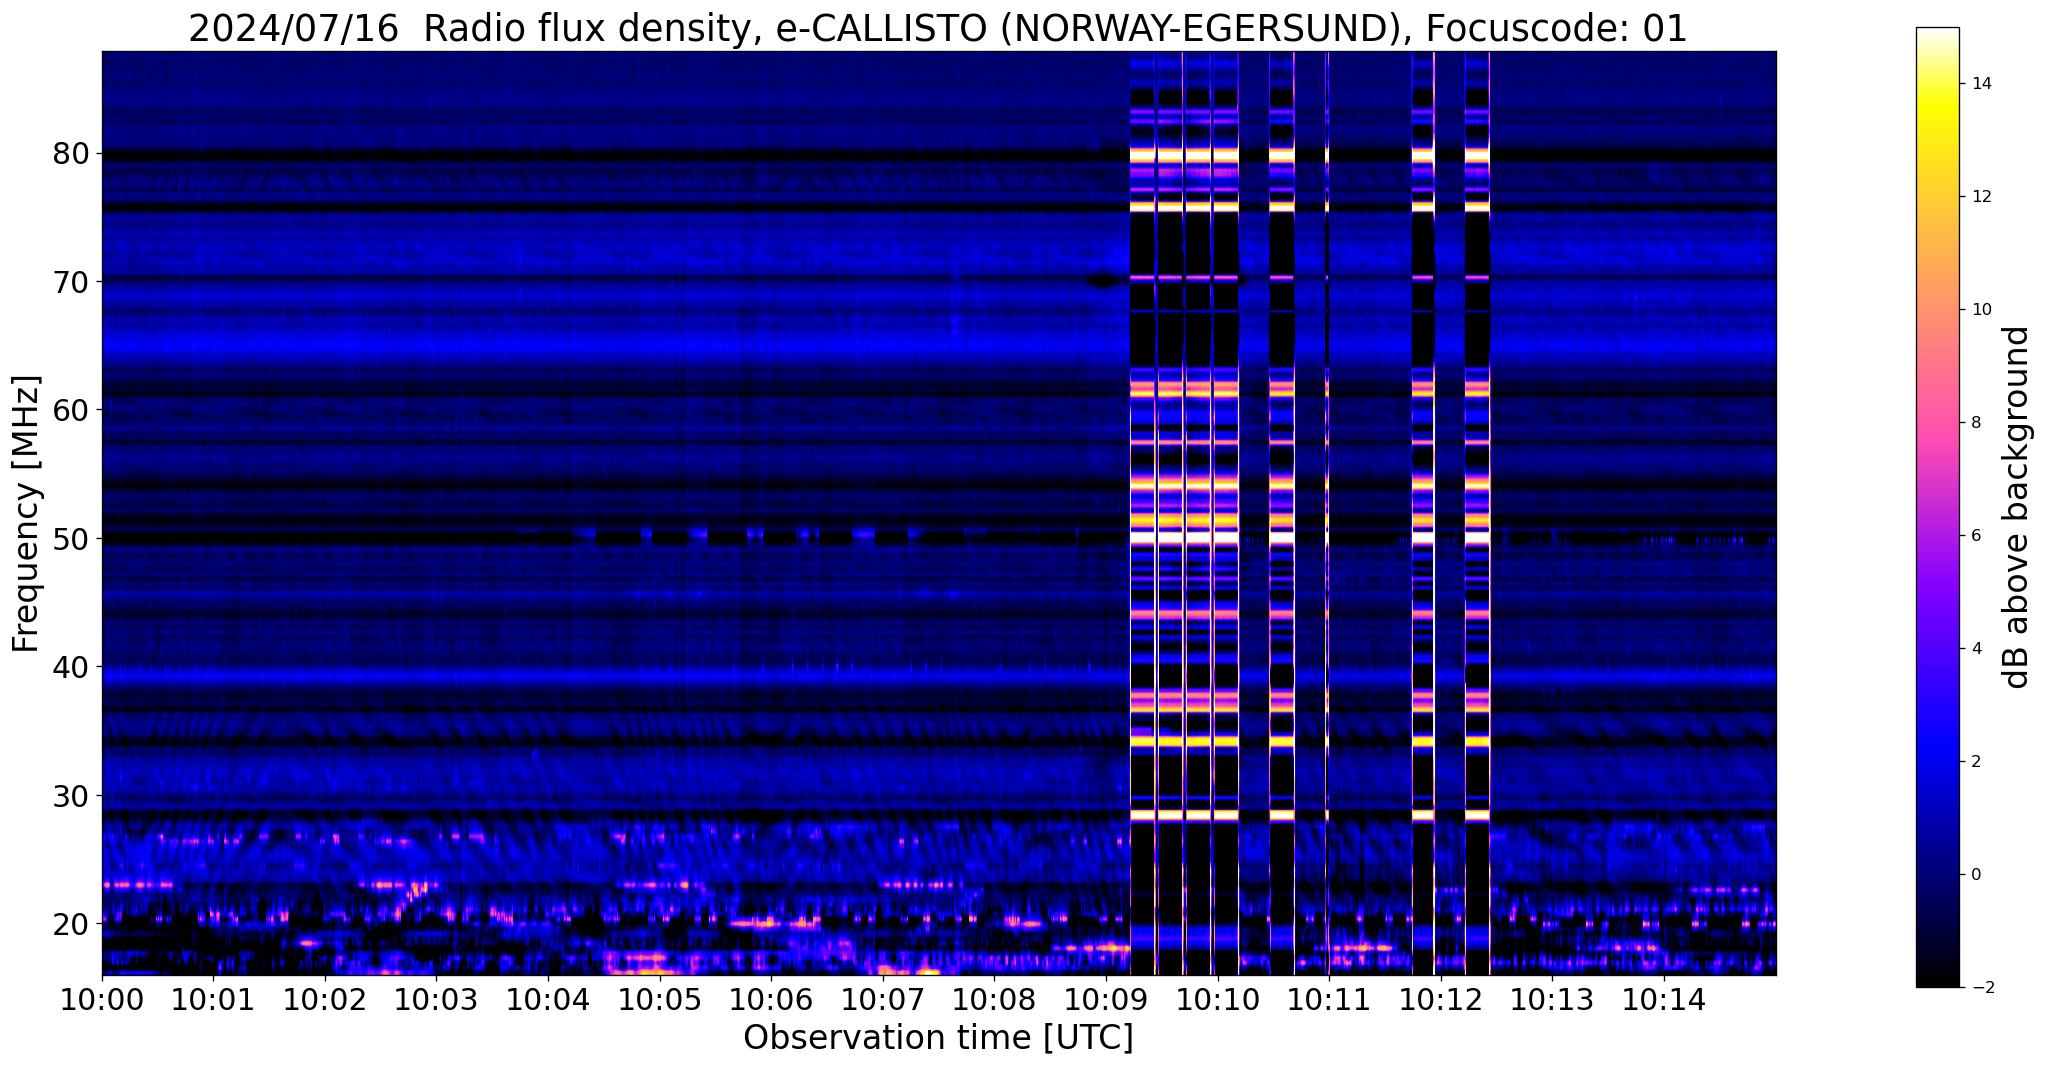Click the colorbar tick label 0
Screen dimensions: 2047x1067
1974,875
